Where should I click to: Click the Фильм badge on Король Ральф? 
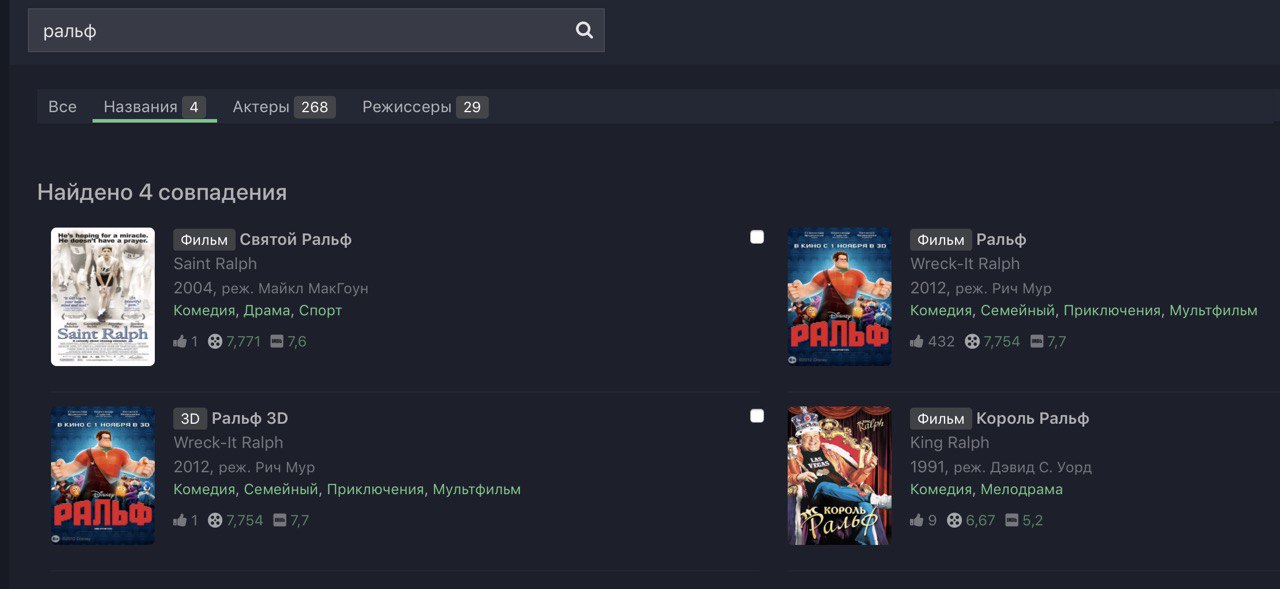941,418
